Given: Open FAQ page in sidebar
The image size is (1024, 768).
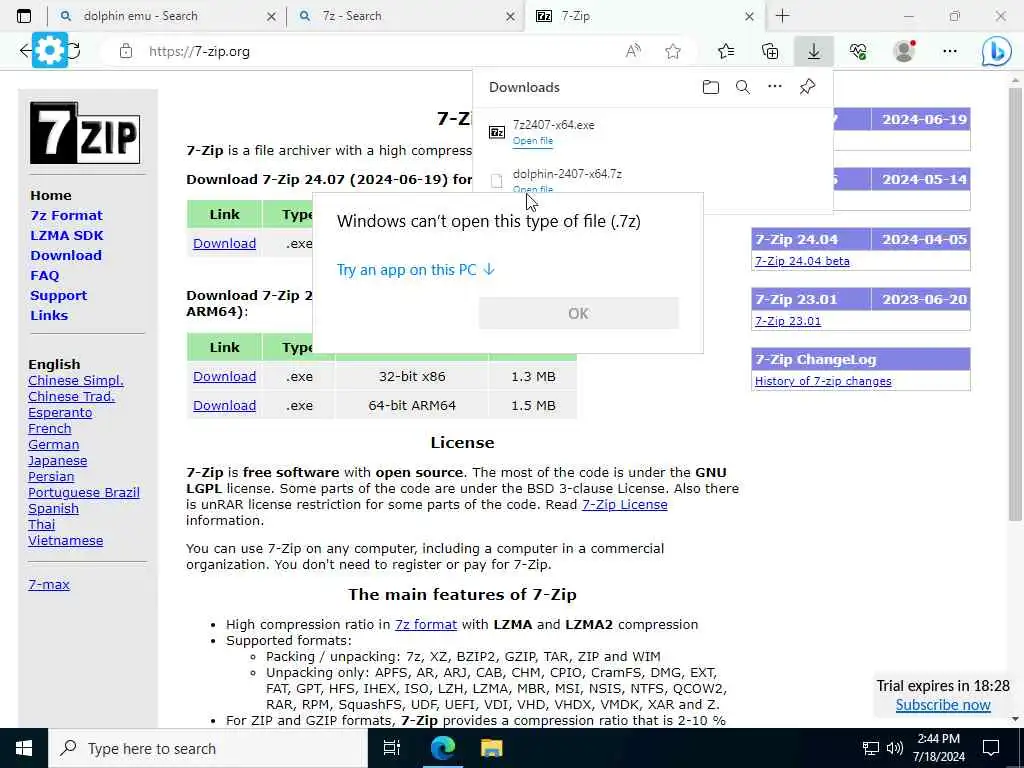Looking at the screenshot, I should (x=44, y=276).
